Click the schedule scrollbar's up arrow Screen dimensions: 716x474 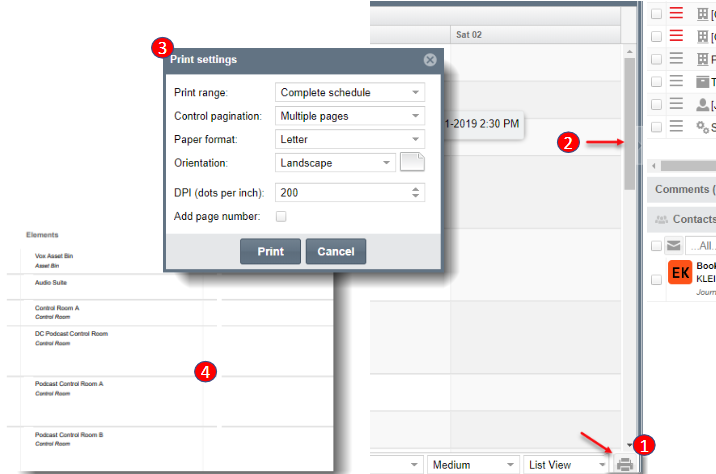tap(630, 51)
